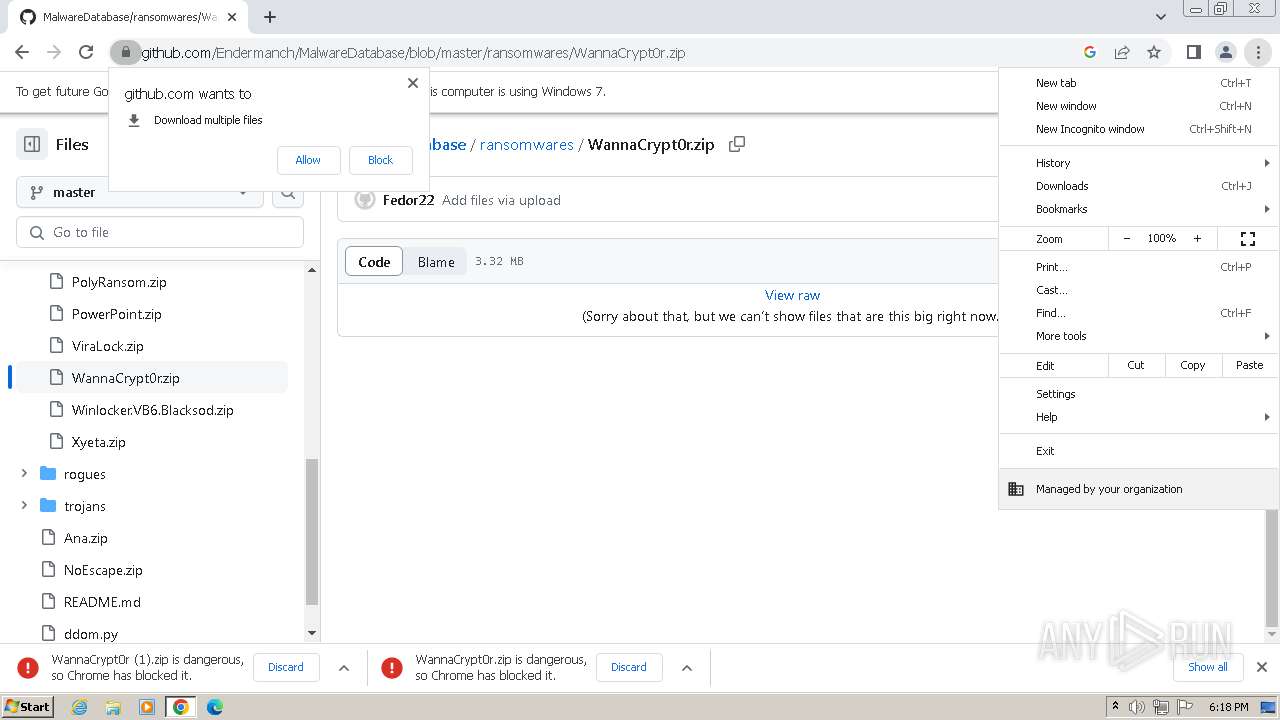The image size is (1280, 720).
Task: Expand Bookmarks submenu
Action: pyautogui.click(x=1139, y=209)
